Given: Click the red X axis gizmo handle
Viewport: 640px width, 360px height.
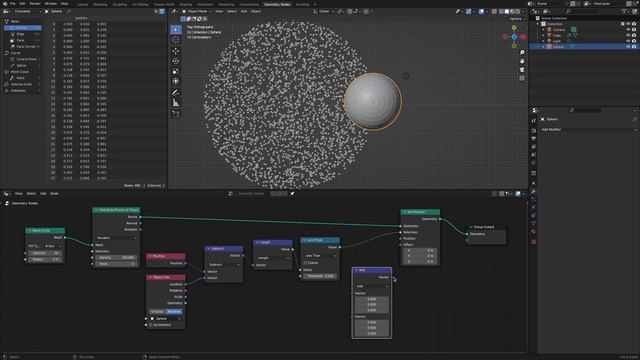Looking at the screenshot, I should coord(523,37).
